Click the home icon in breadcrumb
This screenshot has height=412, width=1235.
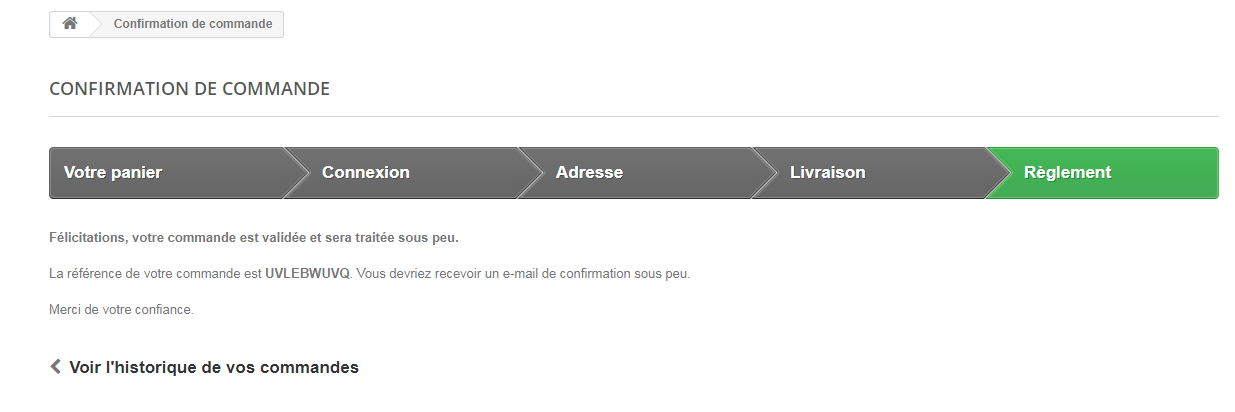point(70,24)
